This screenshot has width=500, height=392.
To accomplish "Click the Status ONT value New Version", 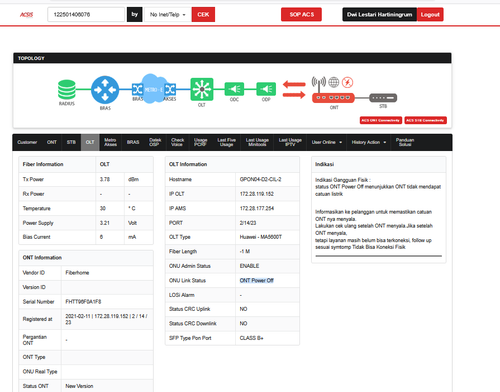I will click(79, 386).
